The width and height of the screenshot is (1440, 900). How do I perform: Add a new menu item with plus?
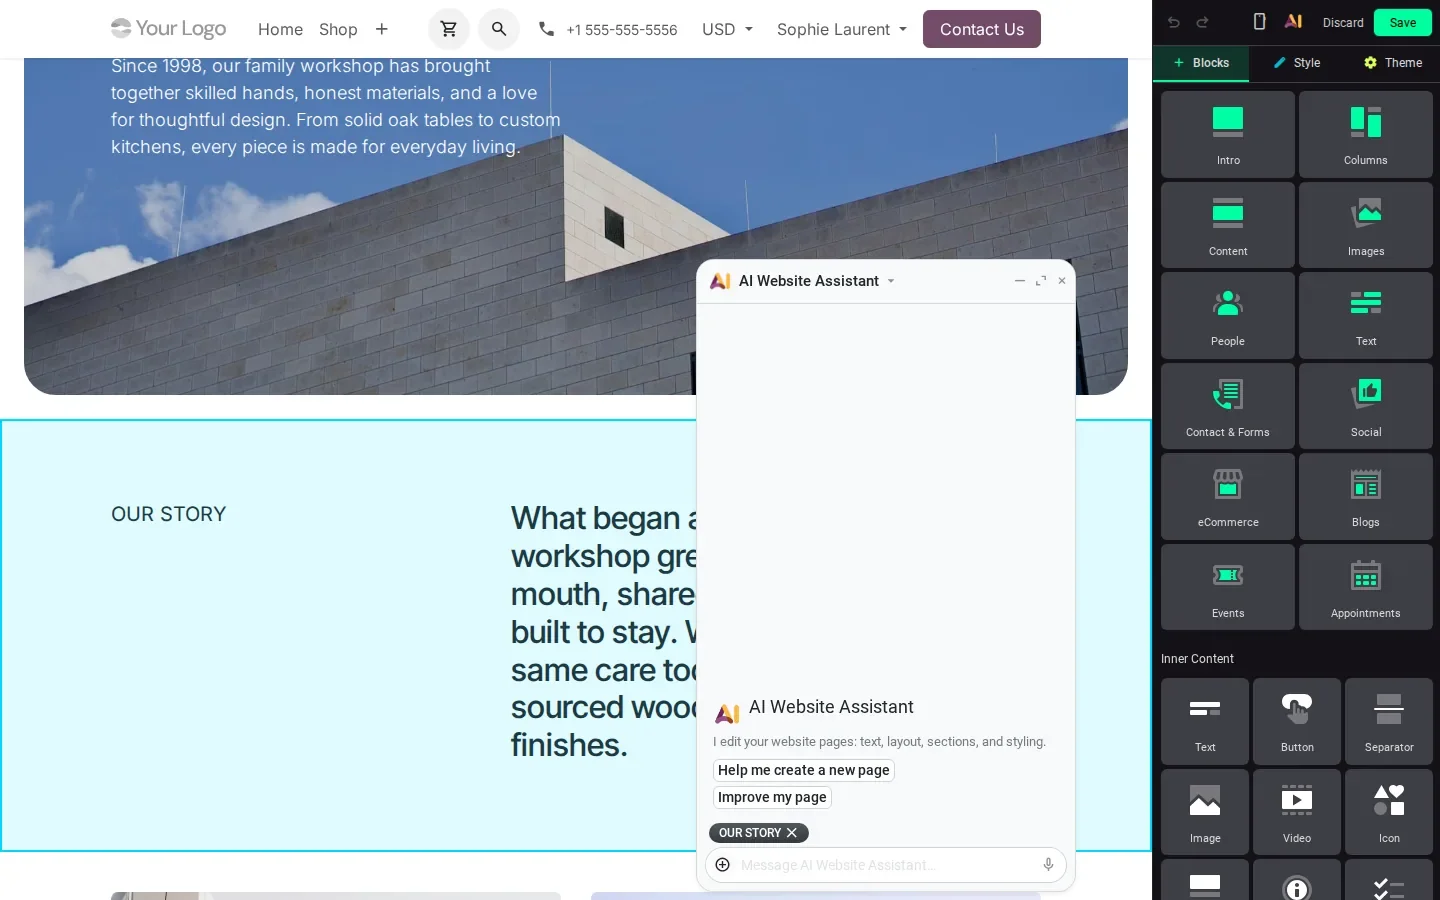coord(381,29)
